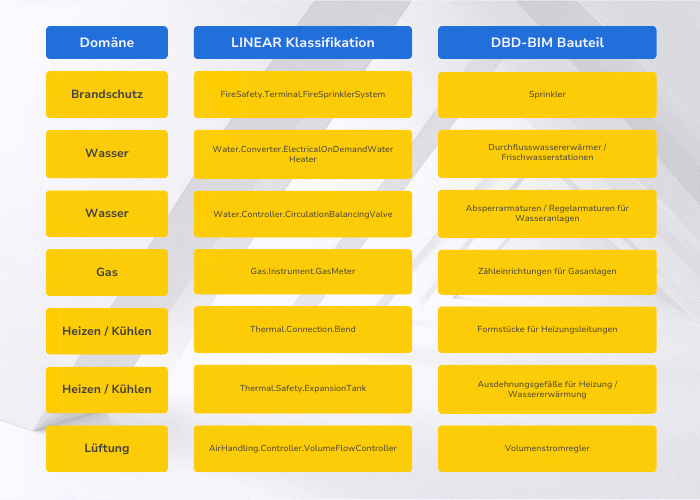Image resolution: width=700 pixels, height=500 pixels.
Task: Select Durchflusswassererwärmer / Frischwasserstationen cell
Action: [x=547, y=154]
